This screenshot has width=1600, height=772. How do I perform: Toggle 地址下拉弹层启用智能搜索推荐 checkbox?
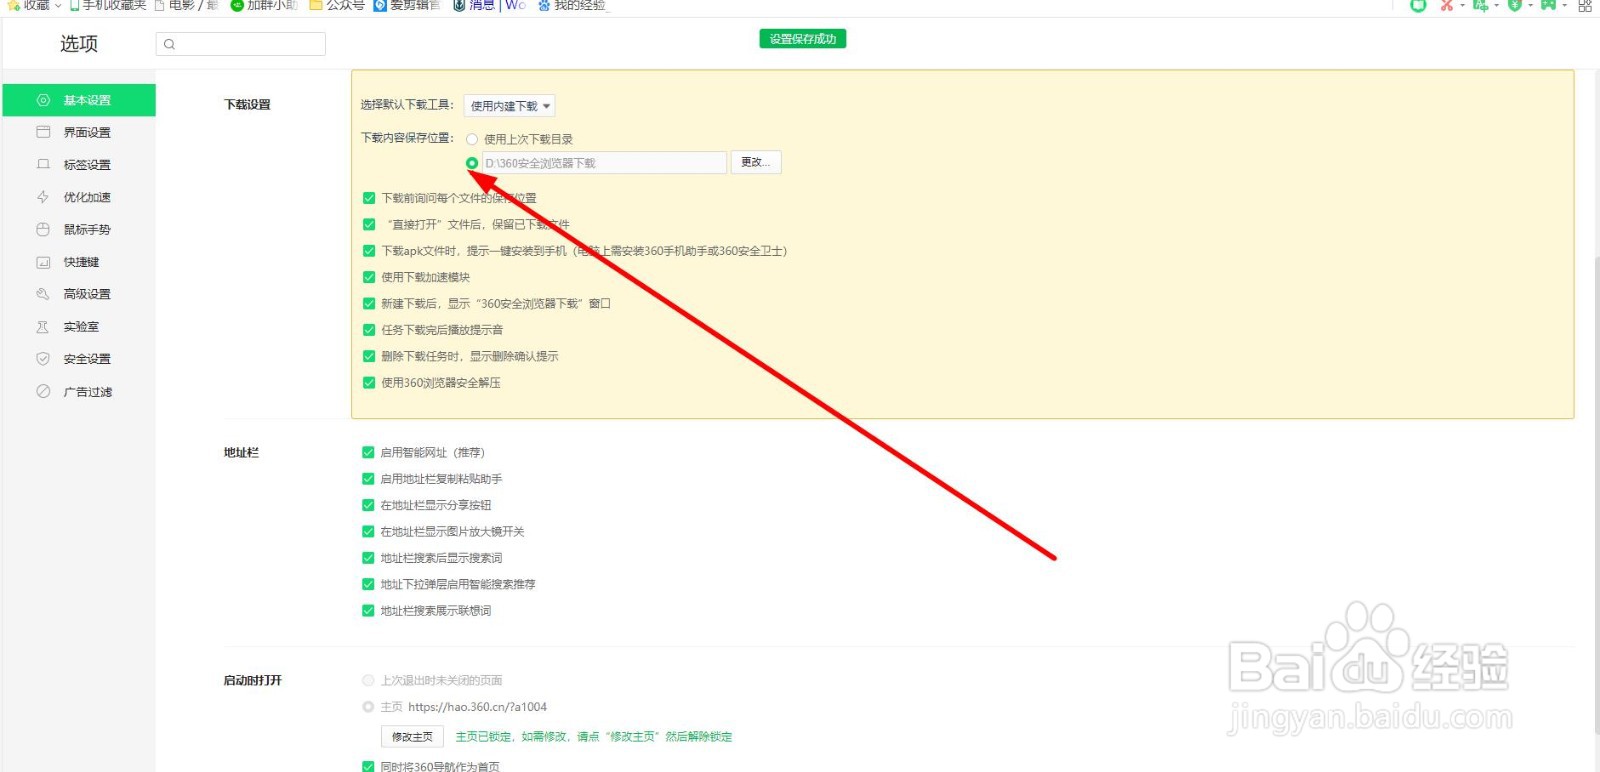[x=368, y=584]
